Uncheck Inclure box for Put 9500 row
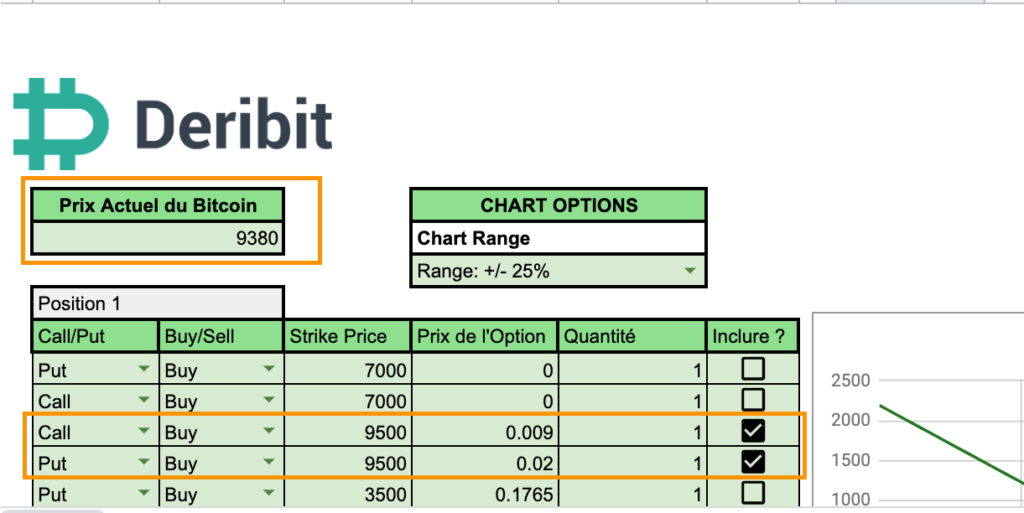The height and width of the screenshot is (513, 1024). [753, 462]
